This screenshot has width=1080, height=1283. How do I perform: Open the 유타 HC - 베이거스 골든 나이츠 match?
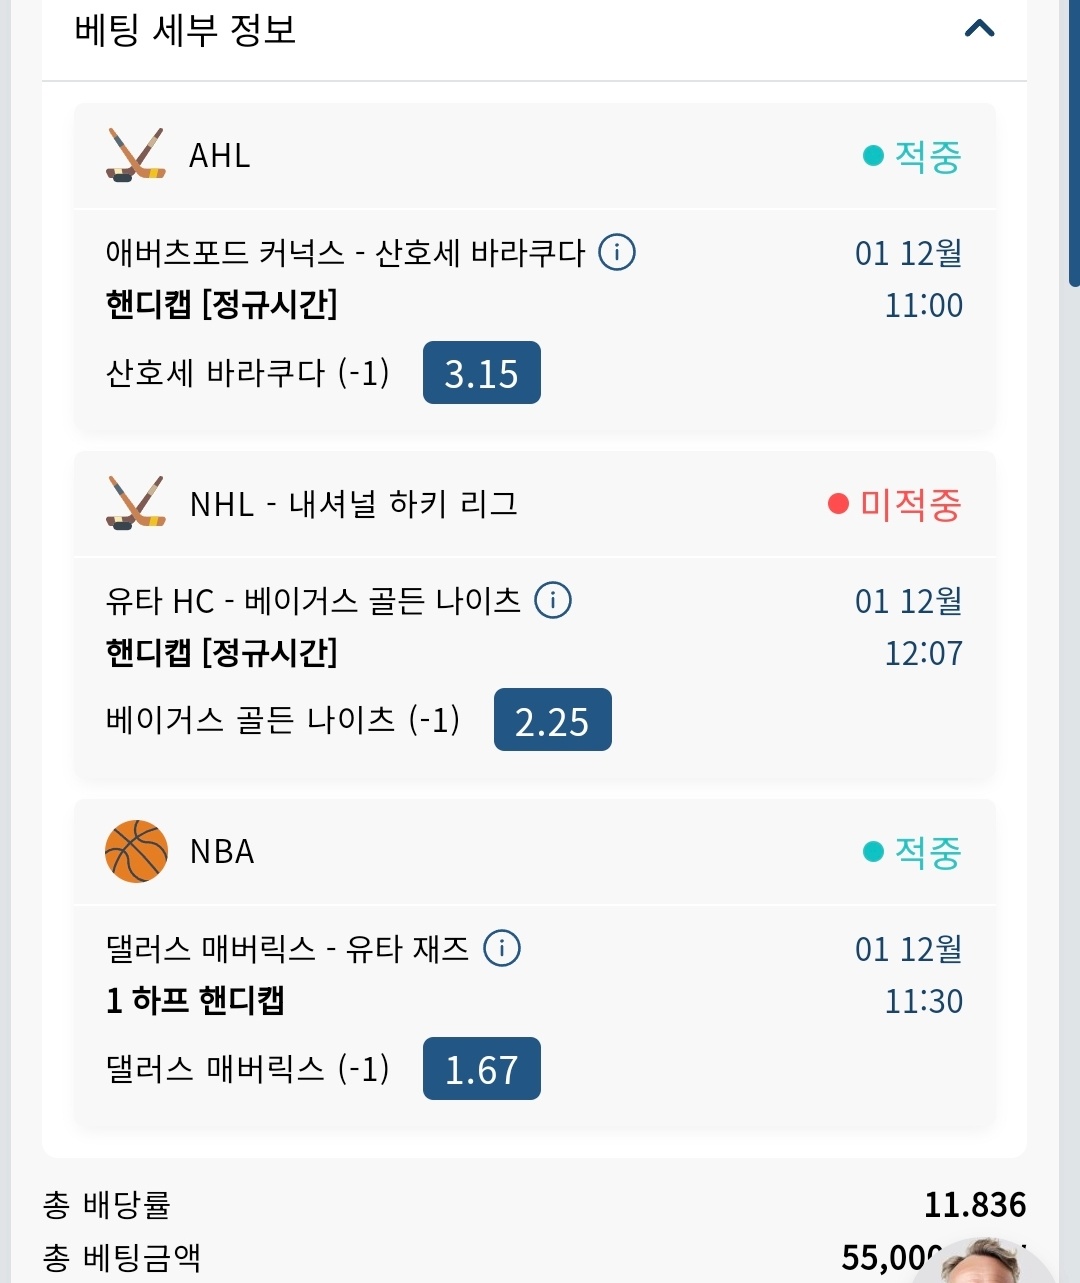tap(313, 601)
